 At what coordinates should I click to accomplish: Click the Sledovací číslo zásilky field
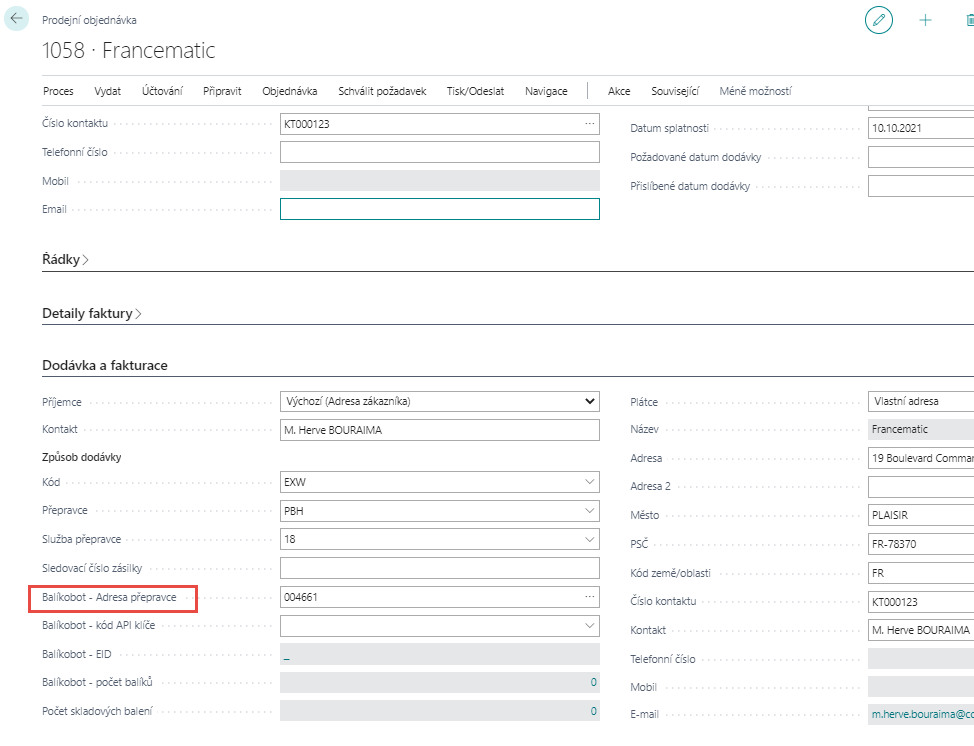(439, 568)
